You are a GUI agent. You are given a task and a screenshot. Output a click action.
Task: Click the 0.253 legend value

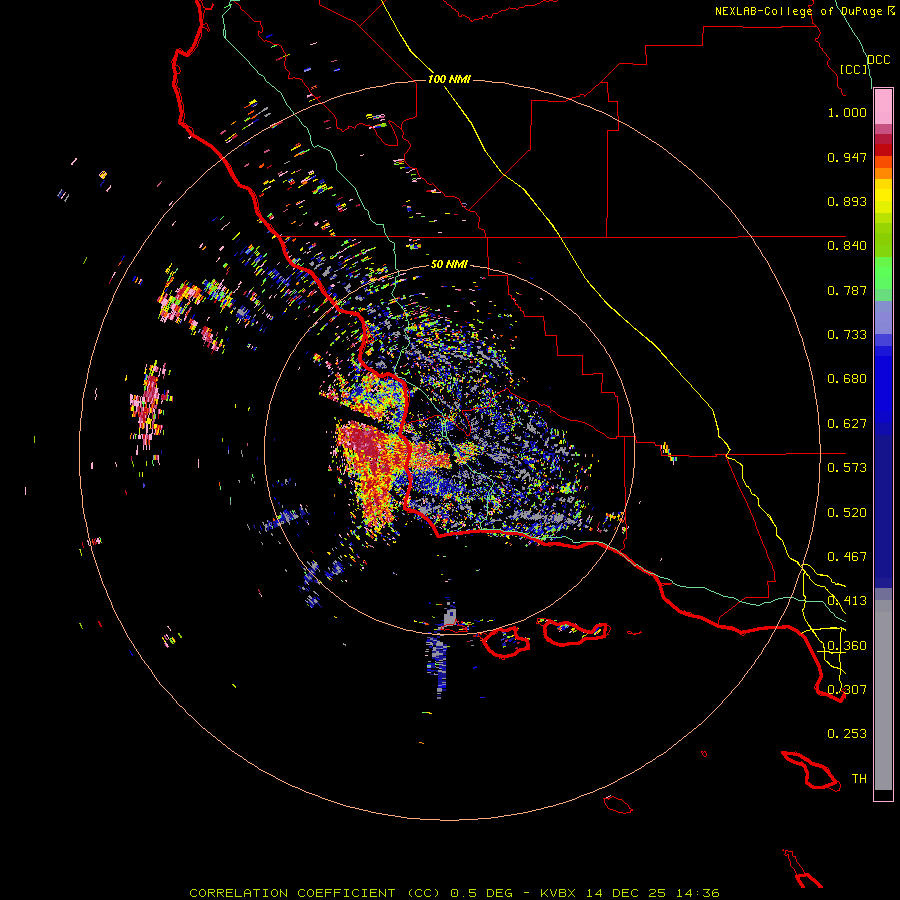(x=847, y=734)
